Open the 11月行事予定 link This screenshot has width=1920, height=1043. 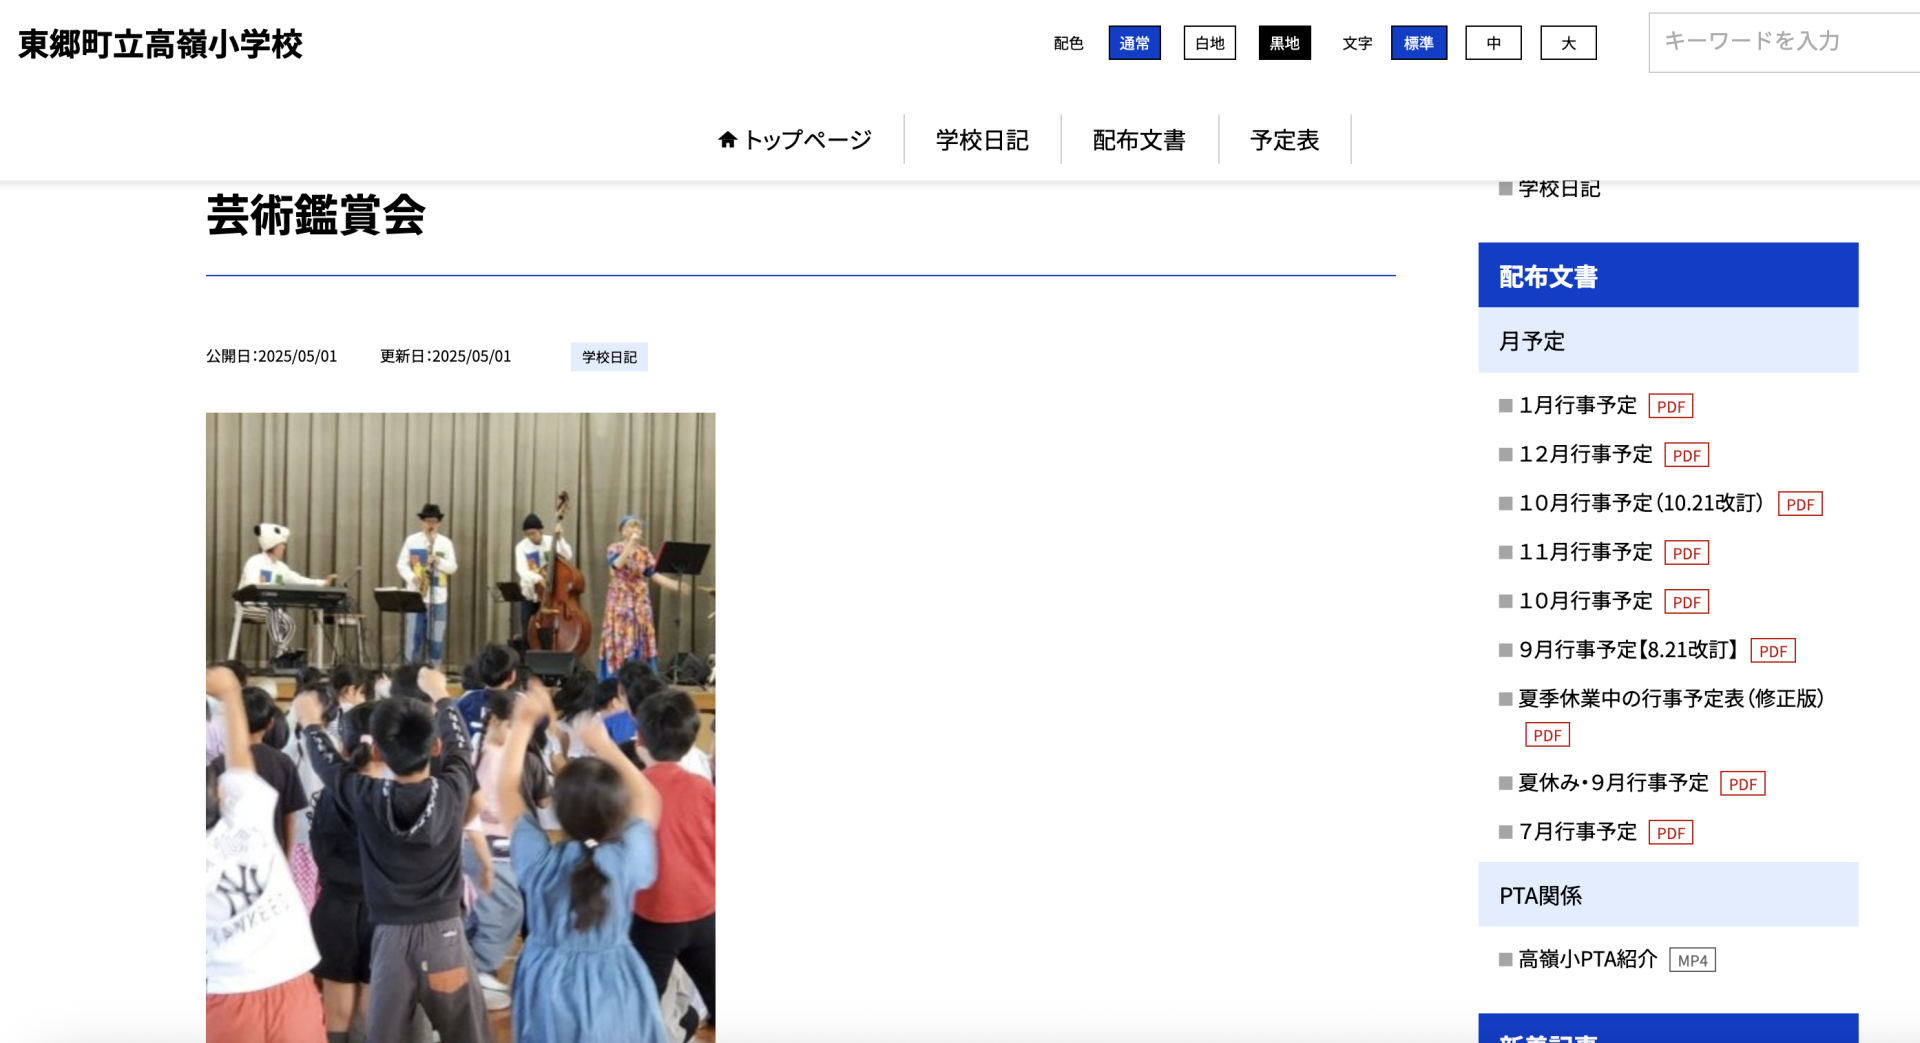pos(1584,552)
